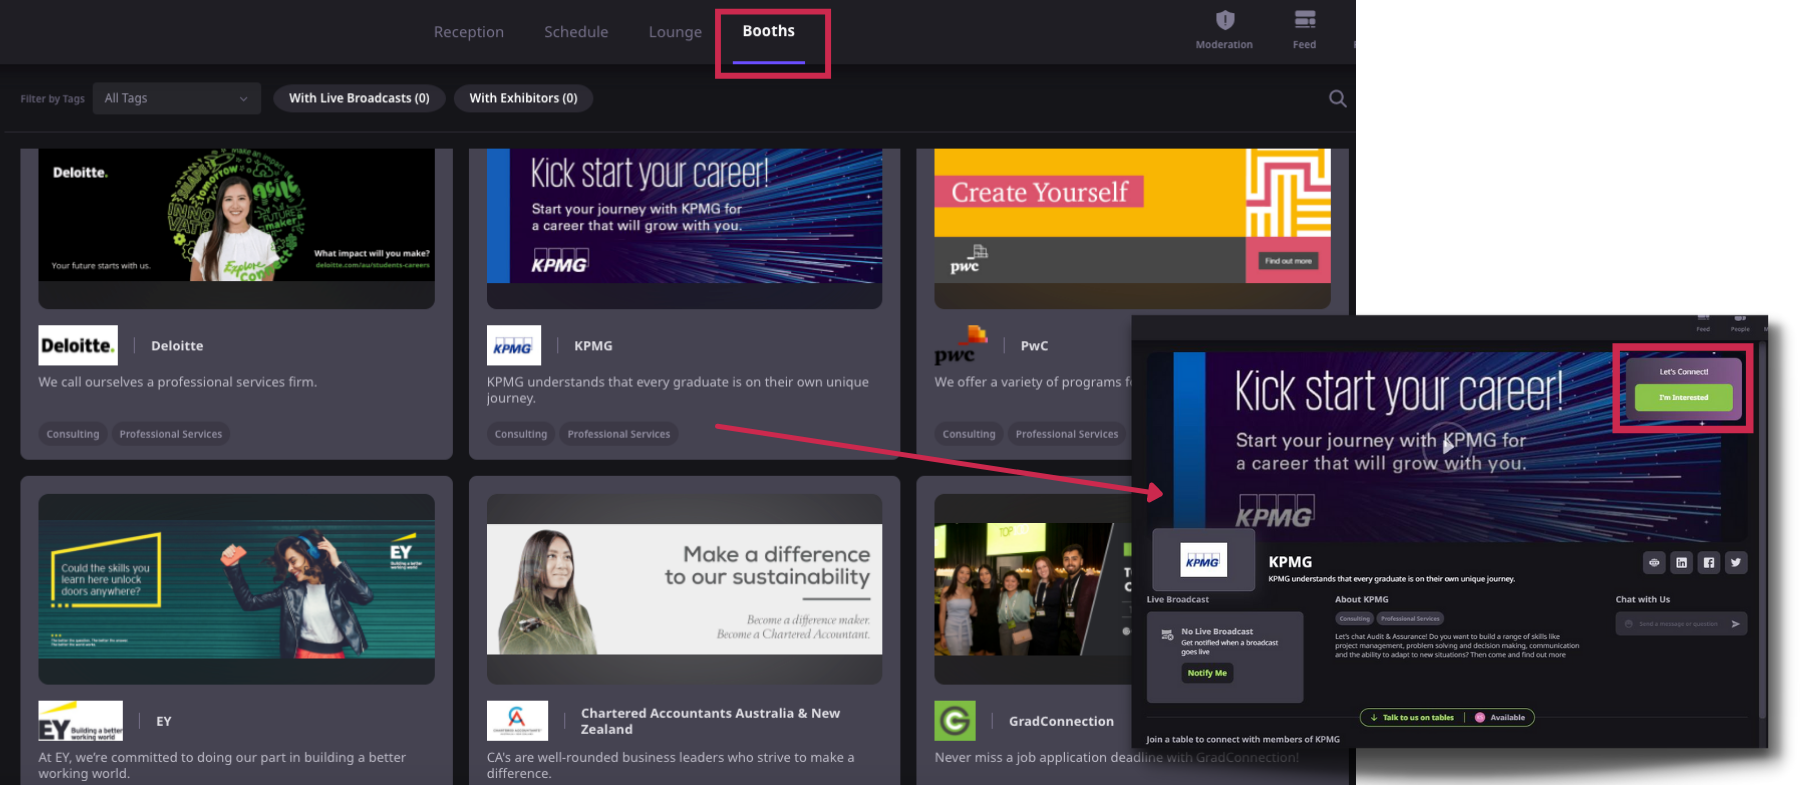This screenshot has width=1818, height=785.
Task: Open the Chartered Accountants sustainability banner
Action: coord(684,590)
